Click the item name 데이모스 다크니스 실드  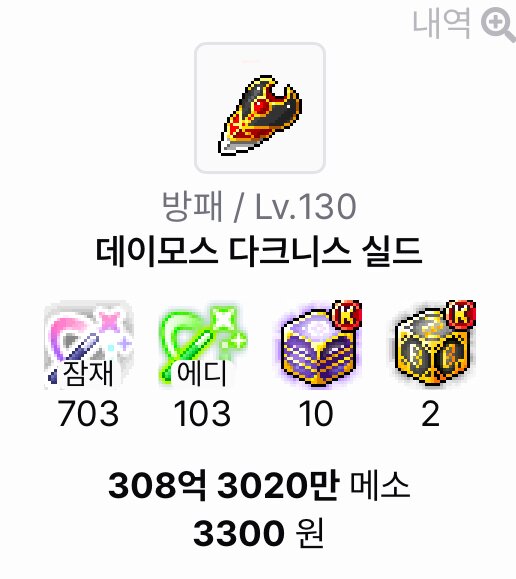259,252
